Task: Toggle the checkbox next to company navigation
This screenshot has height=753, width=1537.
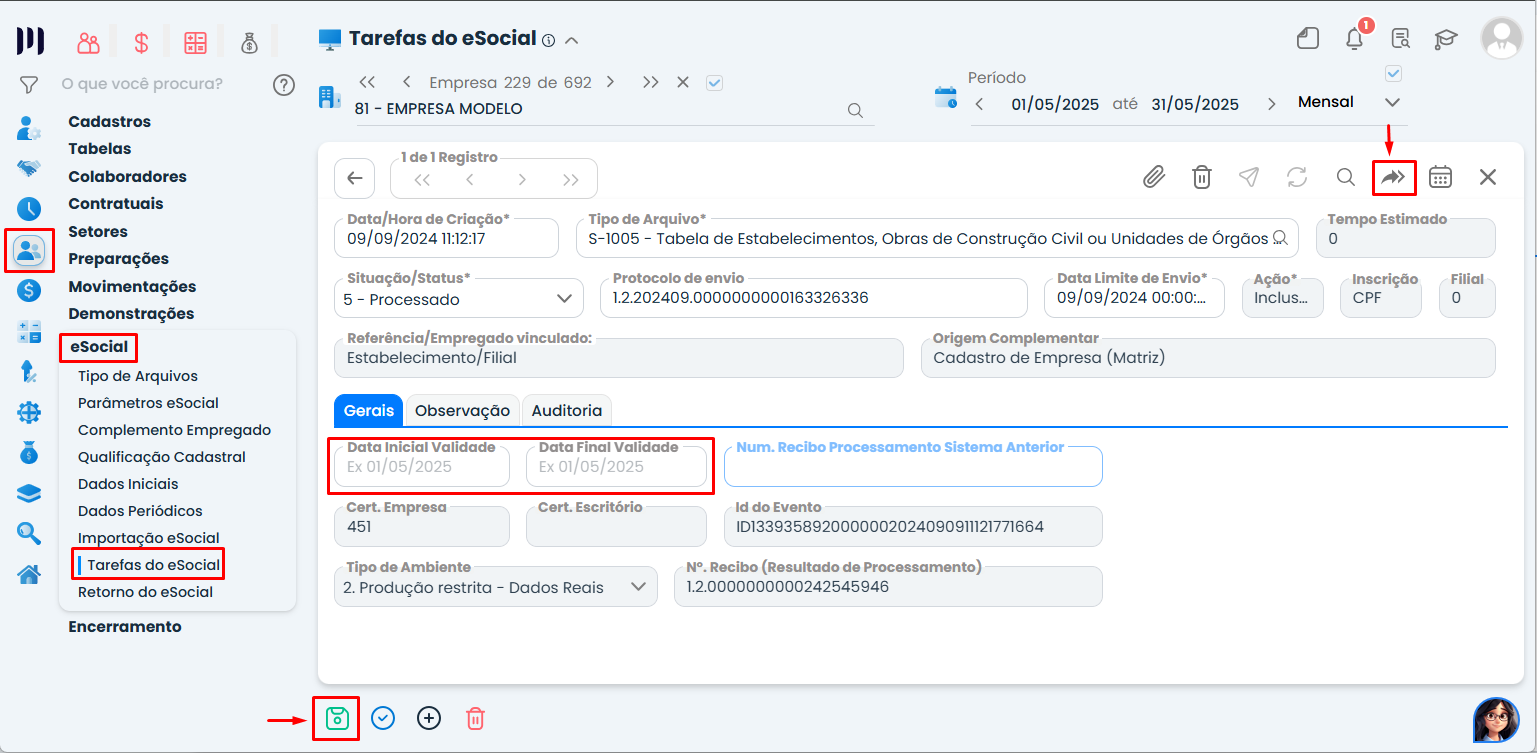Action: (714, 83)
